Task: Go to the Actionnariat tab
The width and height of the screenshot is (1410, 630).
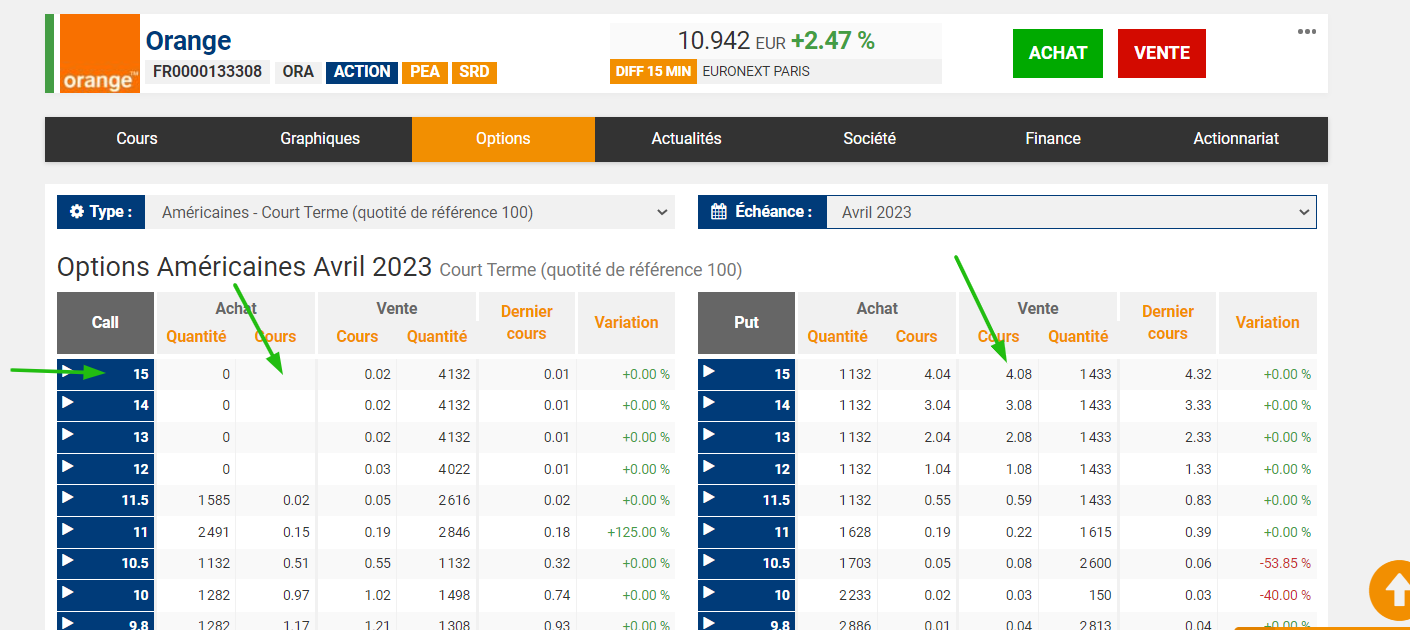Action: coord(1236,139)
